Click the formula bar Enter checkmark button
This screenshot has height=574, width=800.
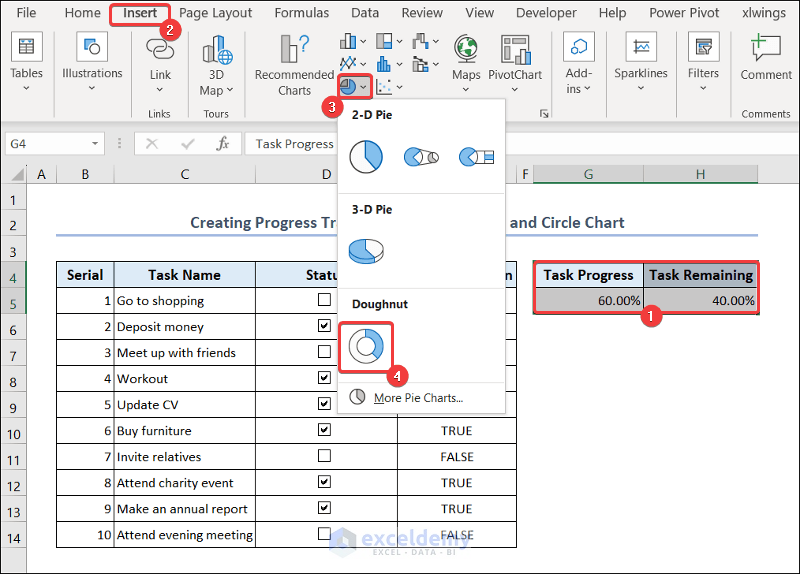pyautogui.click(x=188, y=144)
